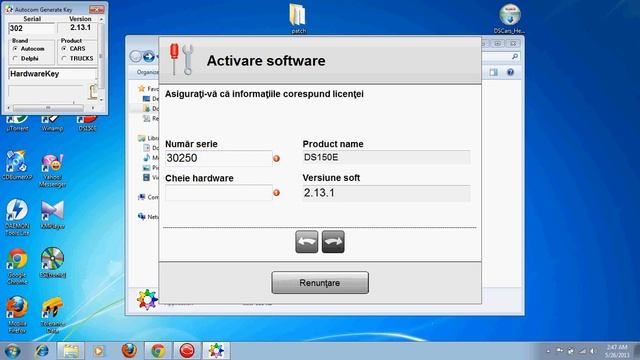Click the keygen vertical scrollbar thumb
The height and width of the screenshot is (360, 640).
(x=101, y=56)
